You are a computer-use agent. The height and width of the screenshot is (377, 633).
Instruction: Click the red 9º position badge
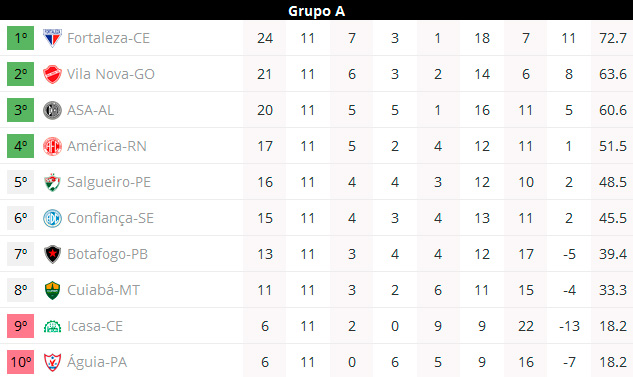coord(21,326)
